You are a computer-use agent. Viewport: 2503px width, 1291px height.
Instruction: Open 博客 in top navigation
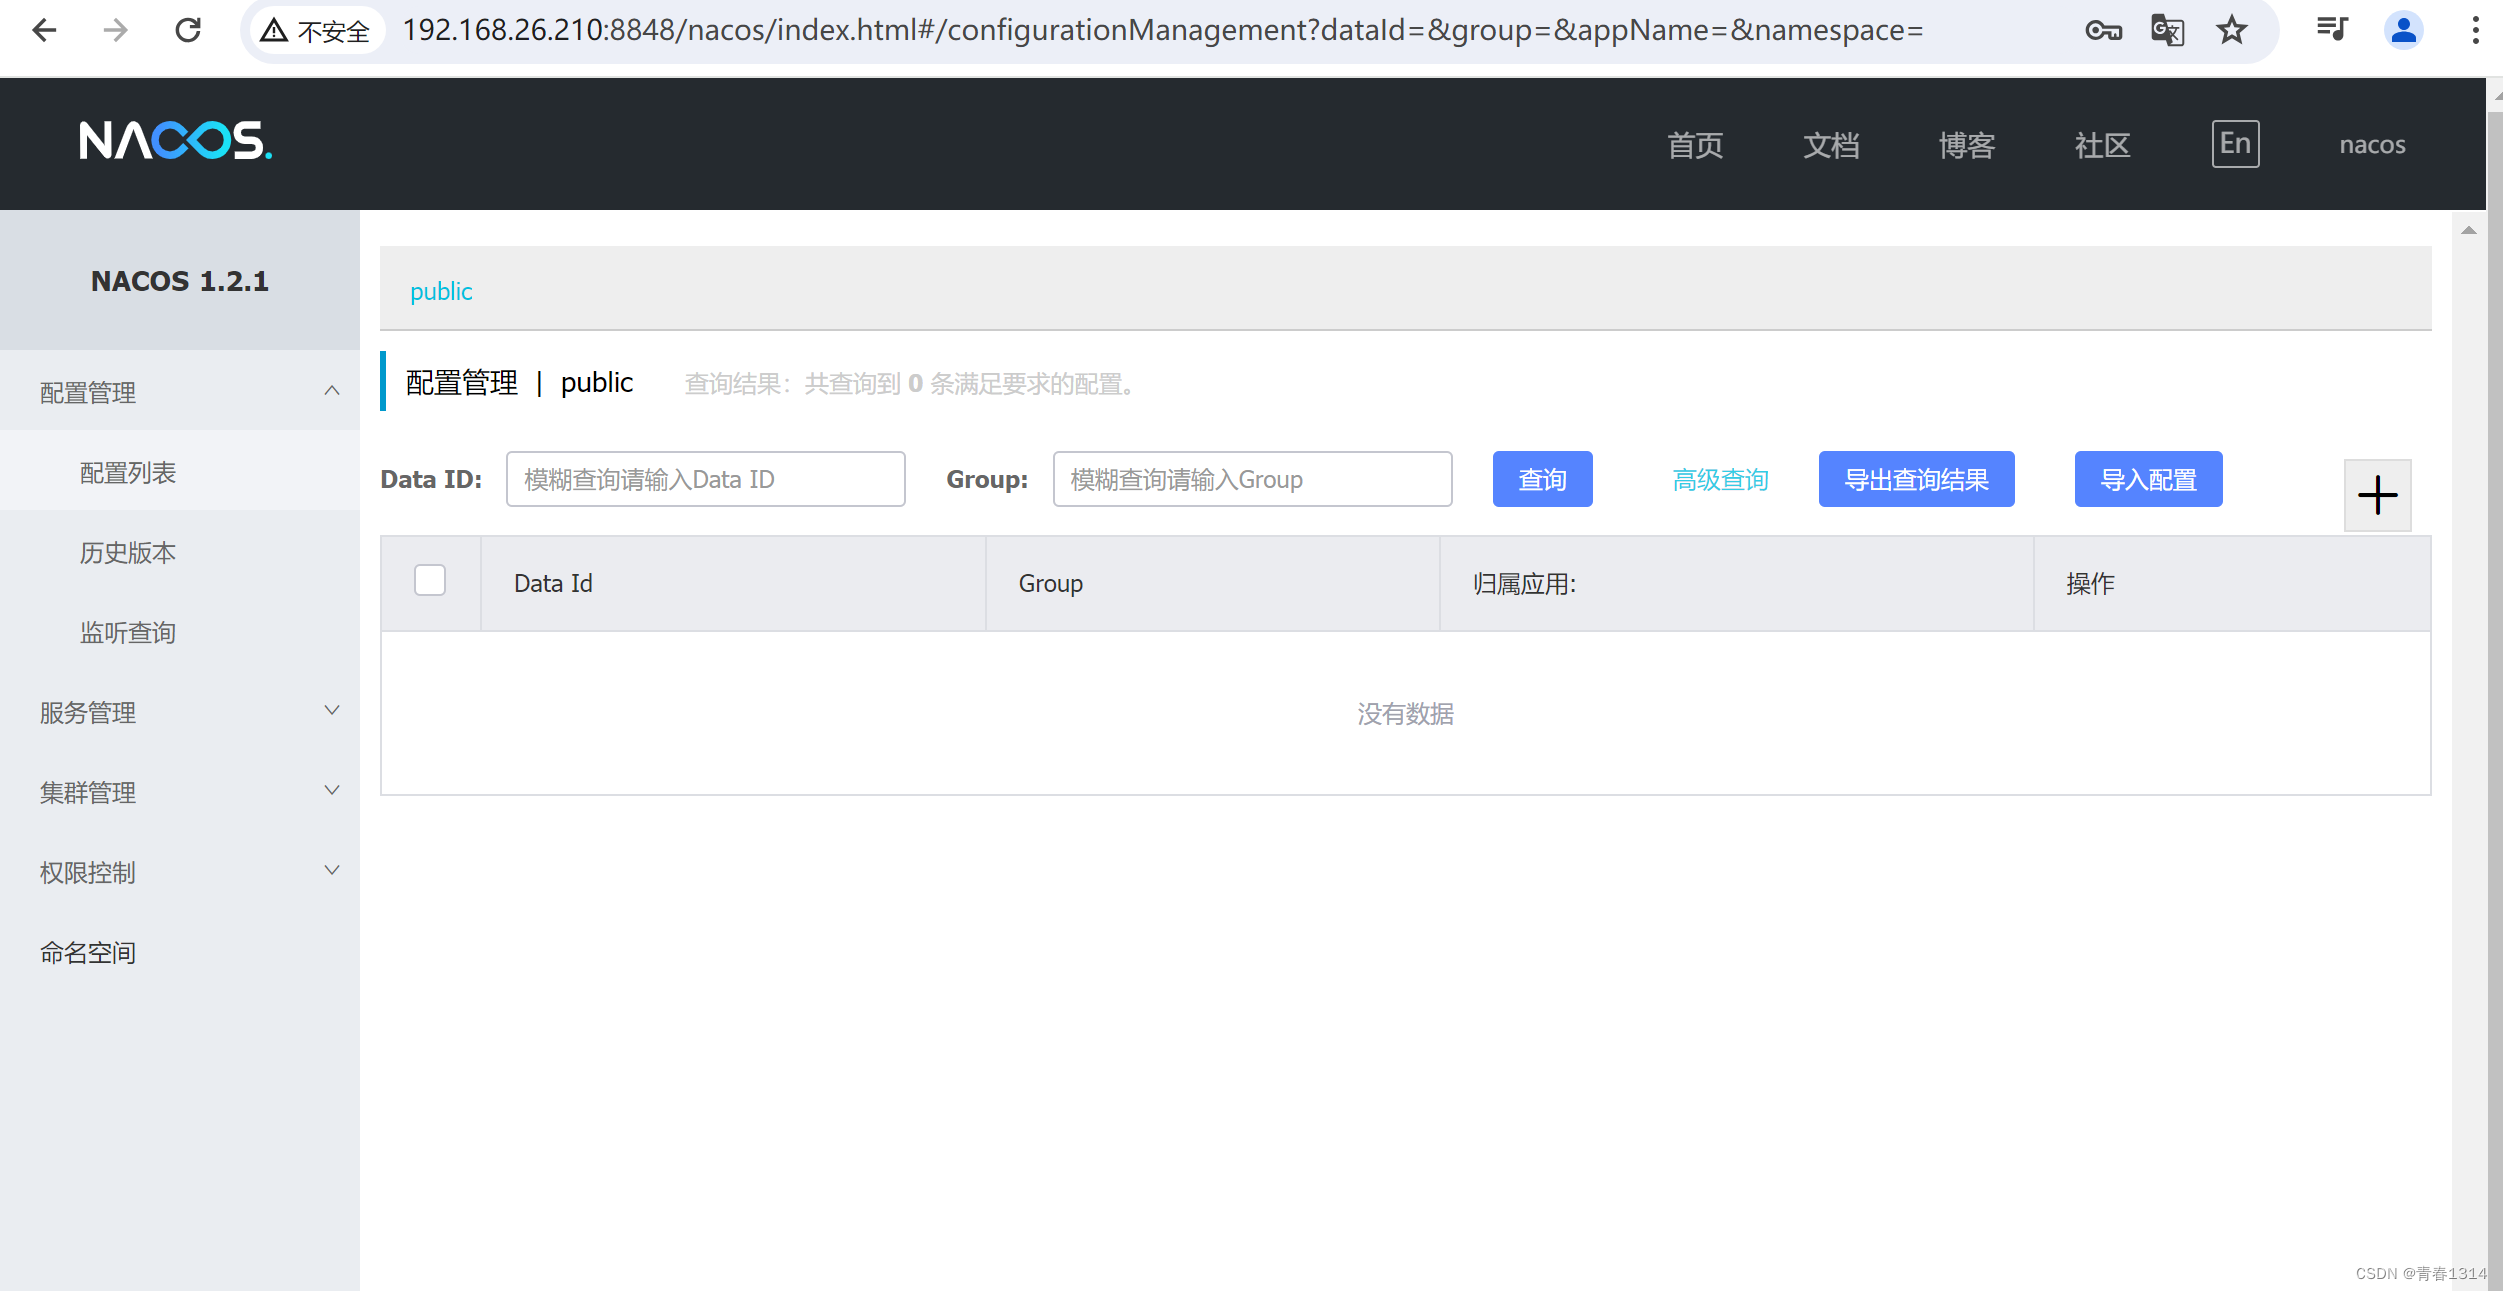pos(1967,145)
